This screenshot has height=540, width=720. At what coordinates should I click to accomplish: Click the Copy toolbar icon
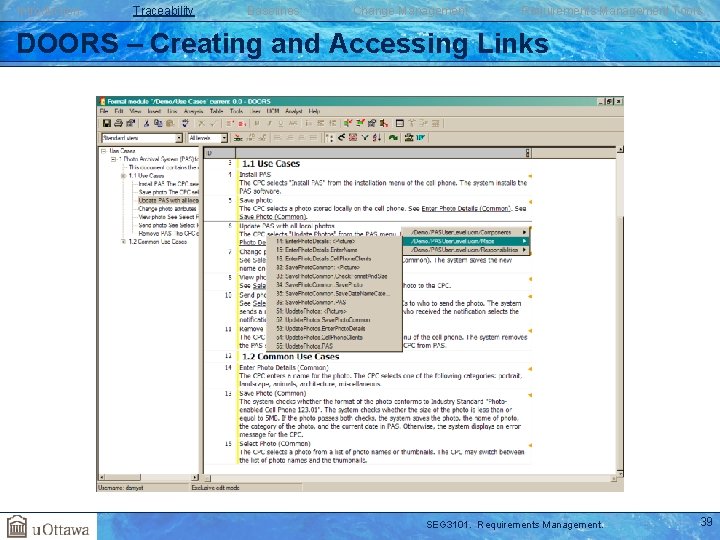coord(158,123)
